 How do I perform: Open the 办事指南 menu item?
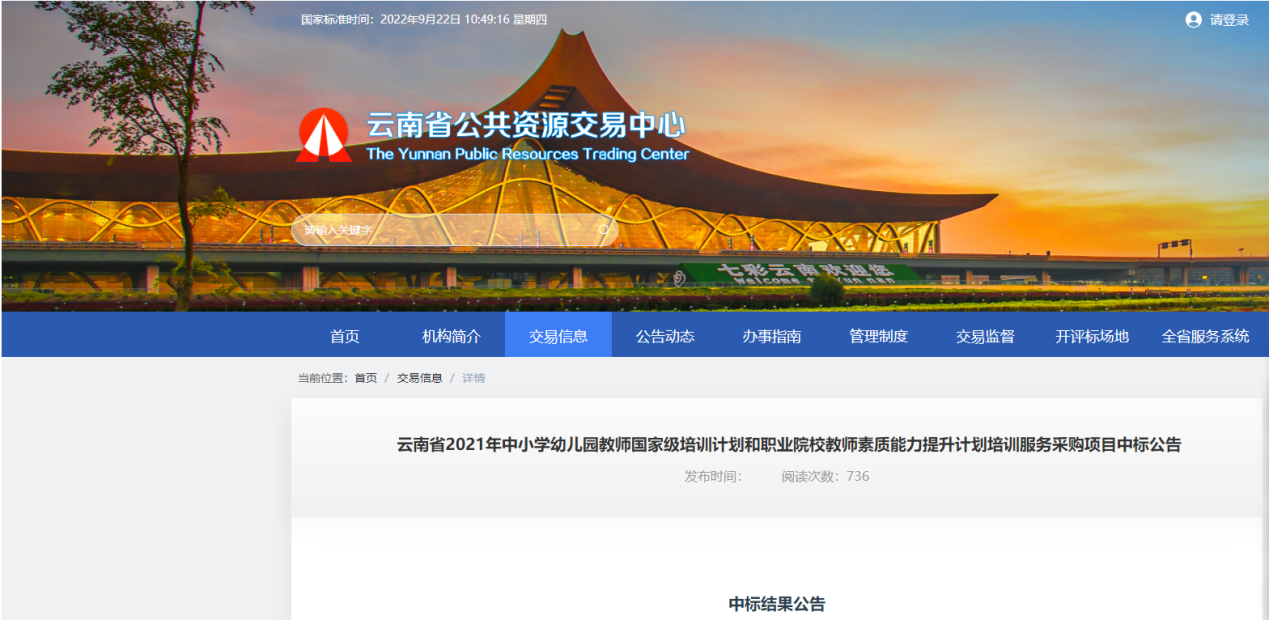click(771, 336)
